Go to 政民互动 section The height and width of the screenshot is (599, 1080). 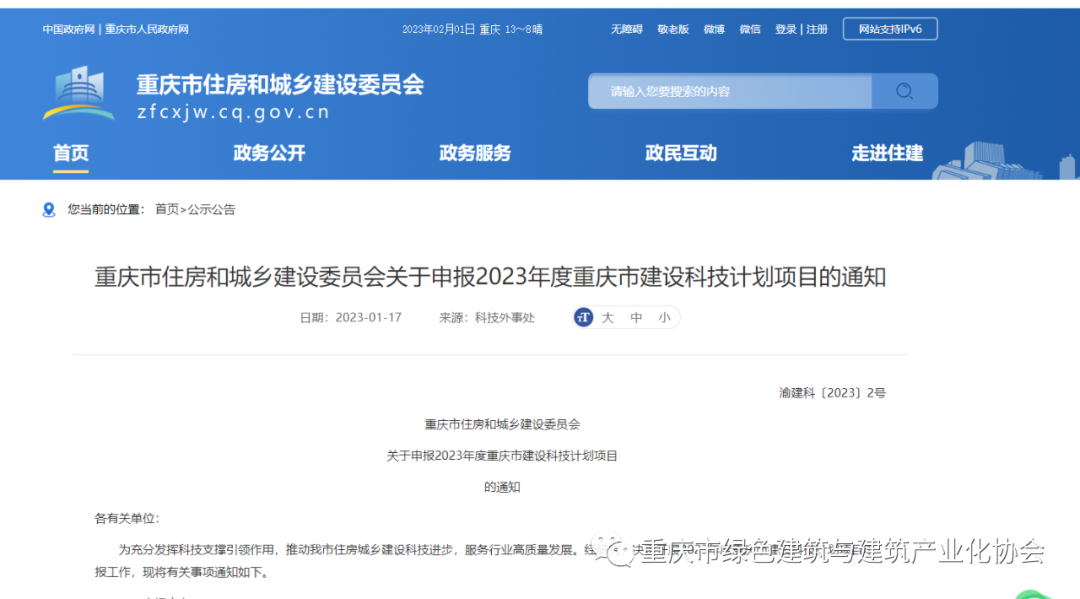(x=681, y=153)
